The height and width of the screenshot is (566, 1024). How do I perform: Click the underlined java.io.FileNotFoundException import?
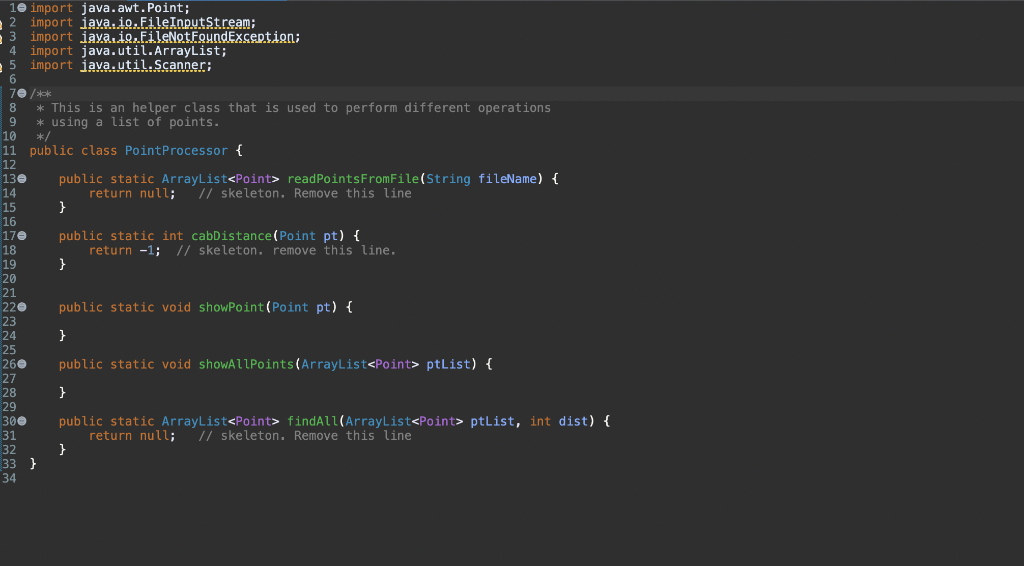(x=187, y=37)
